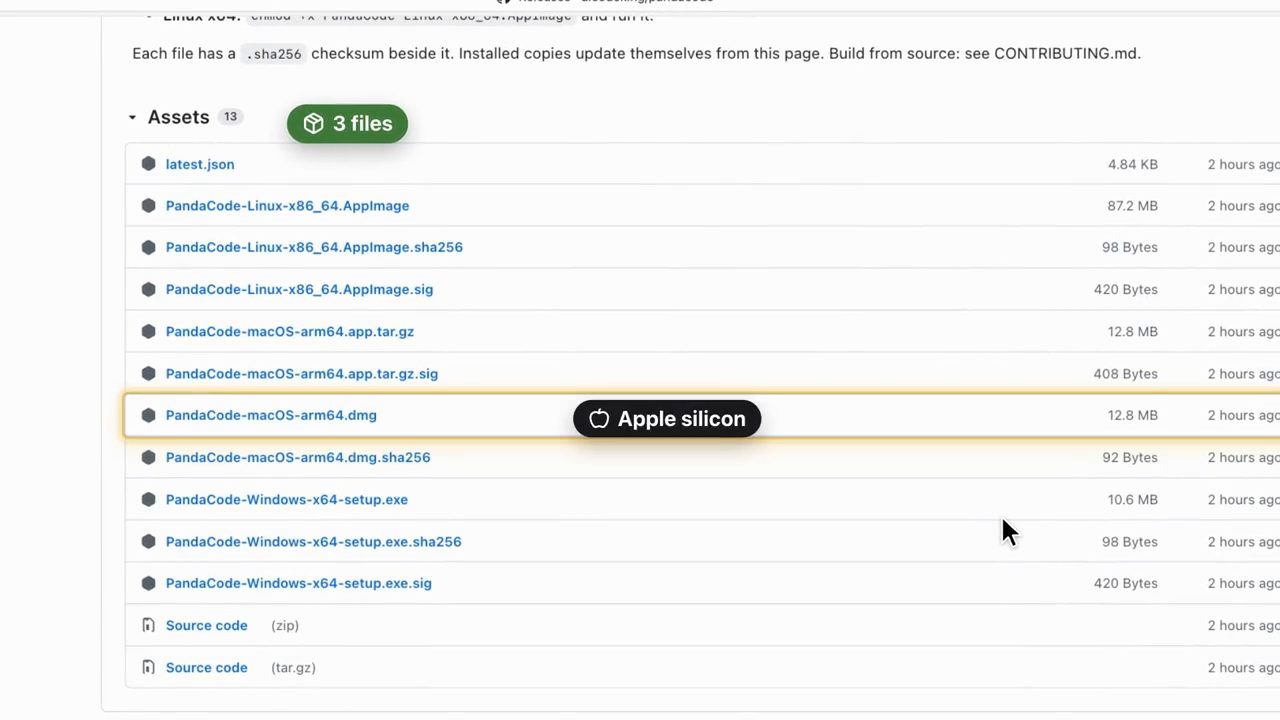Click package icon beside latest.json
This screenshot has height=720, width=1280.
[148, 164]
